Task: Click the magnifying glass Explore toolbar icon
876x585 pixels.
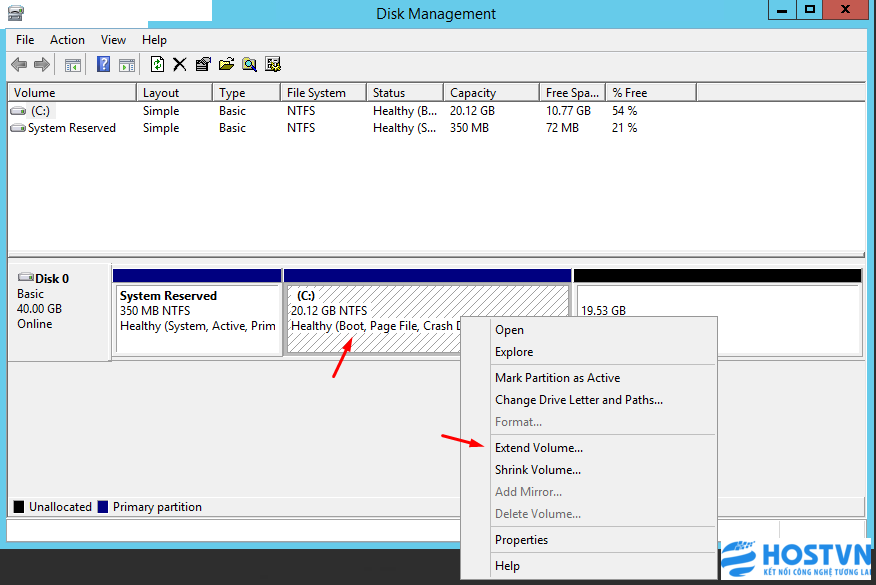Action: coord(249,65)
